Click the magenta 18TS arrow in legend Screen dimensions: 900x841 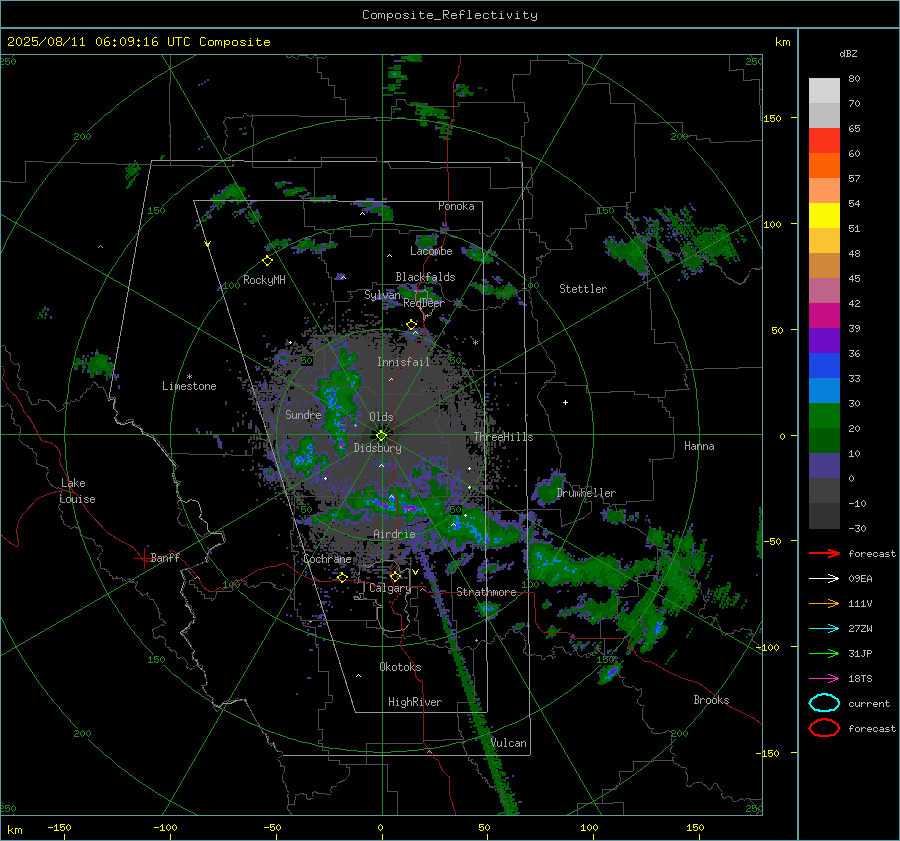pyautogui.click(x=824, y=679)
